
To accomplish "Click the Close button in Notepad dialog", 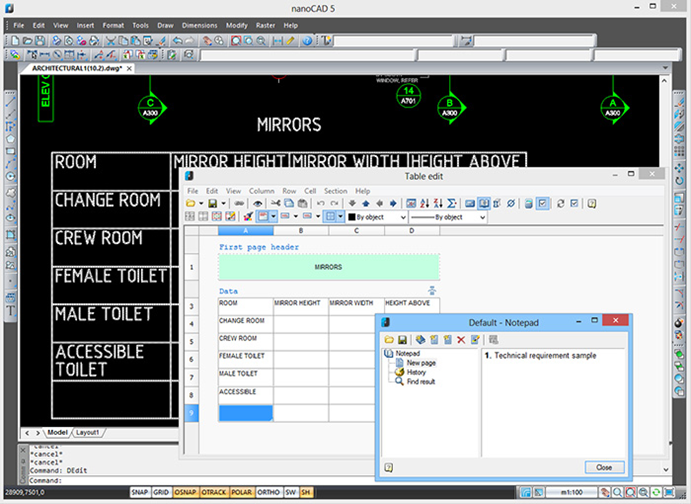I will click(604, 467).
